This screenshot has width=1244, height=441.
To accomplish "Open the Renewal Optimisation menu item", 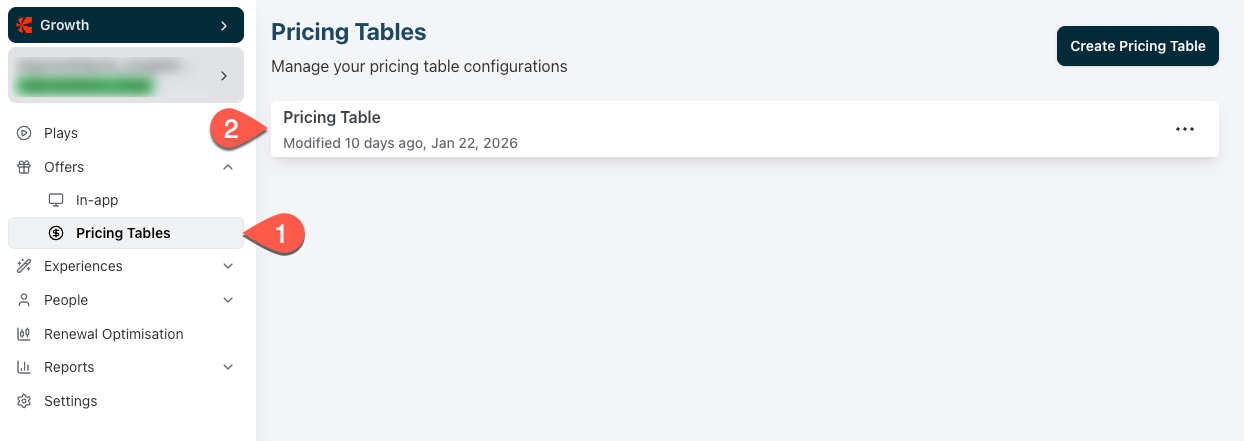I will pyautogui.click(x=113, y=334).
